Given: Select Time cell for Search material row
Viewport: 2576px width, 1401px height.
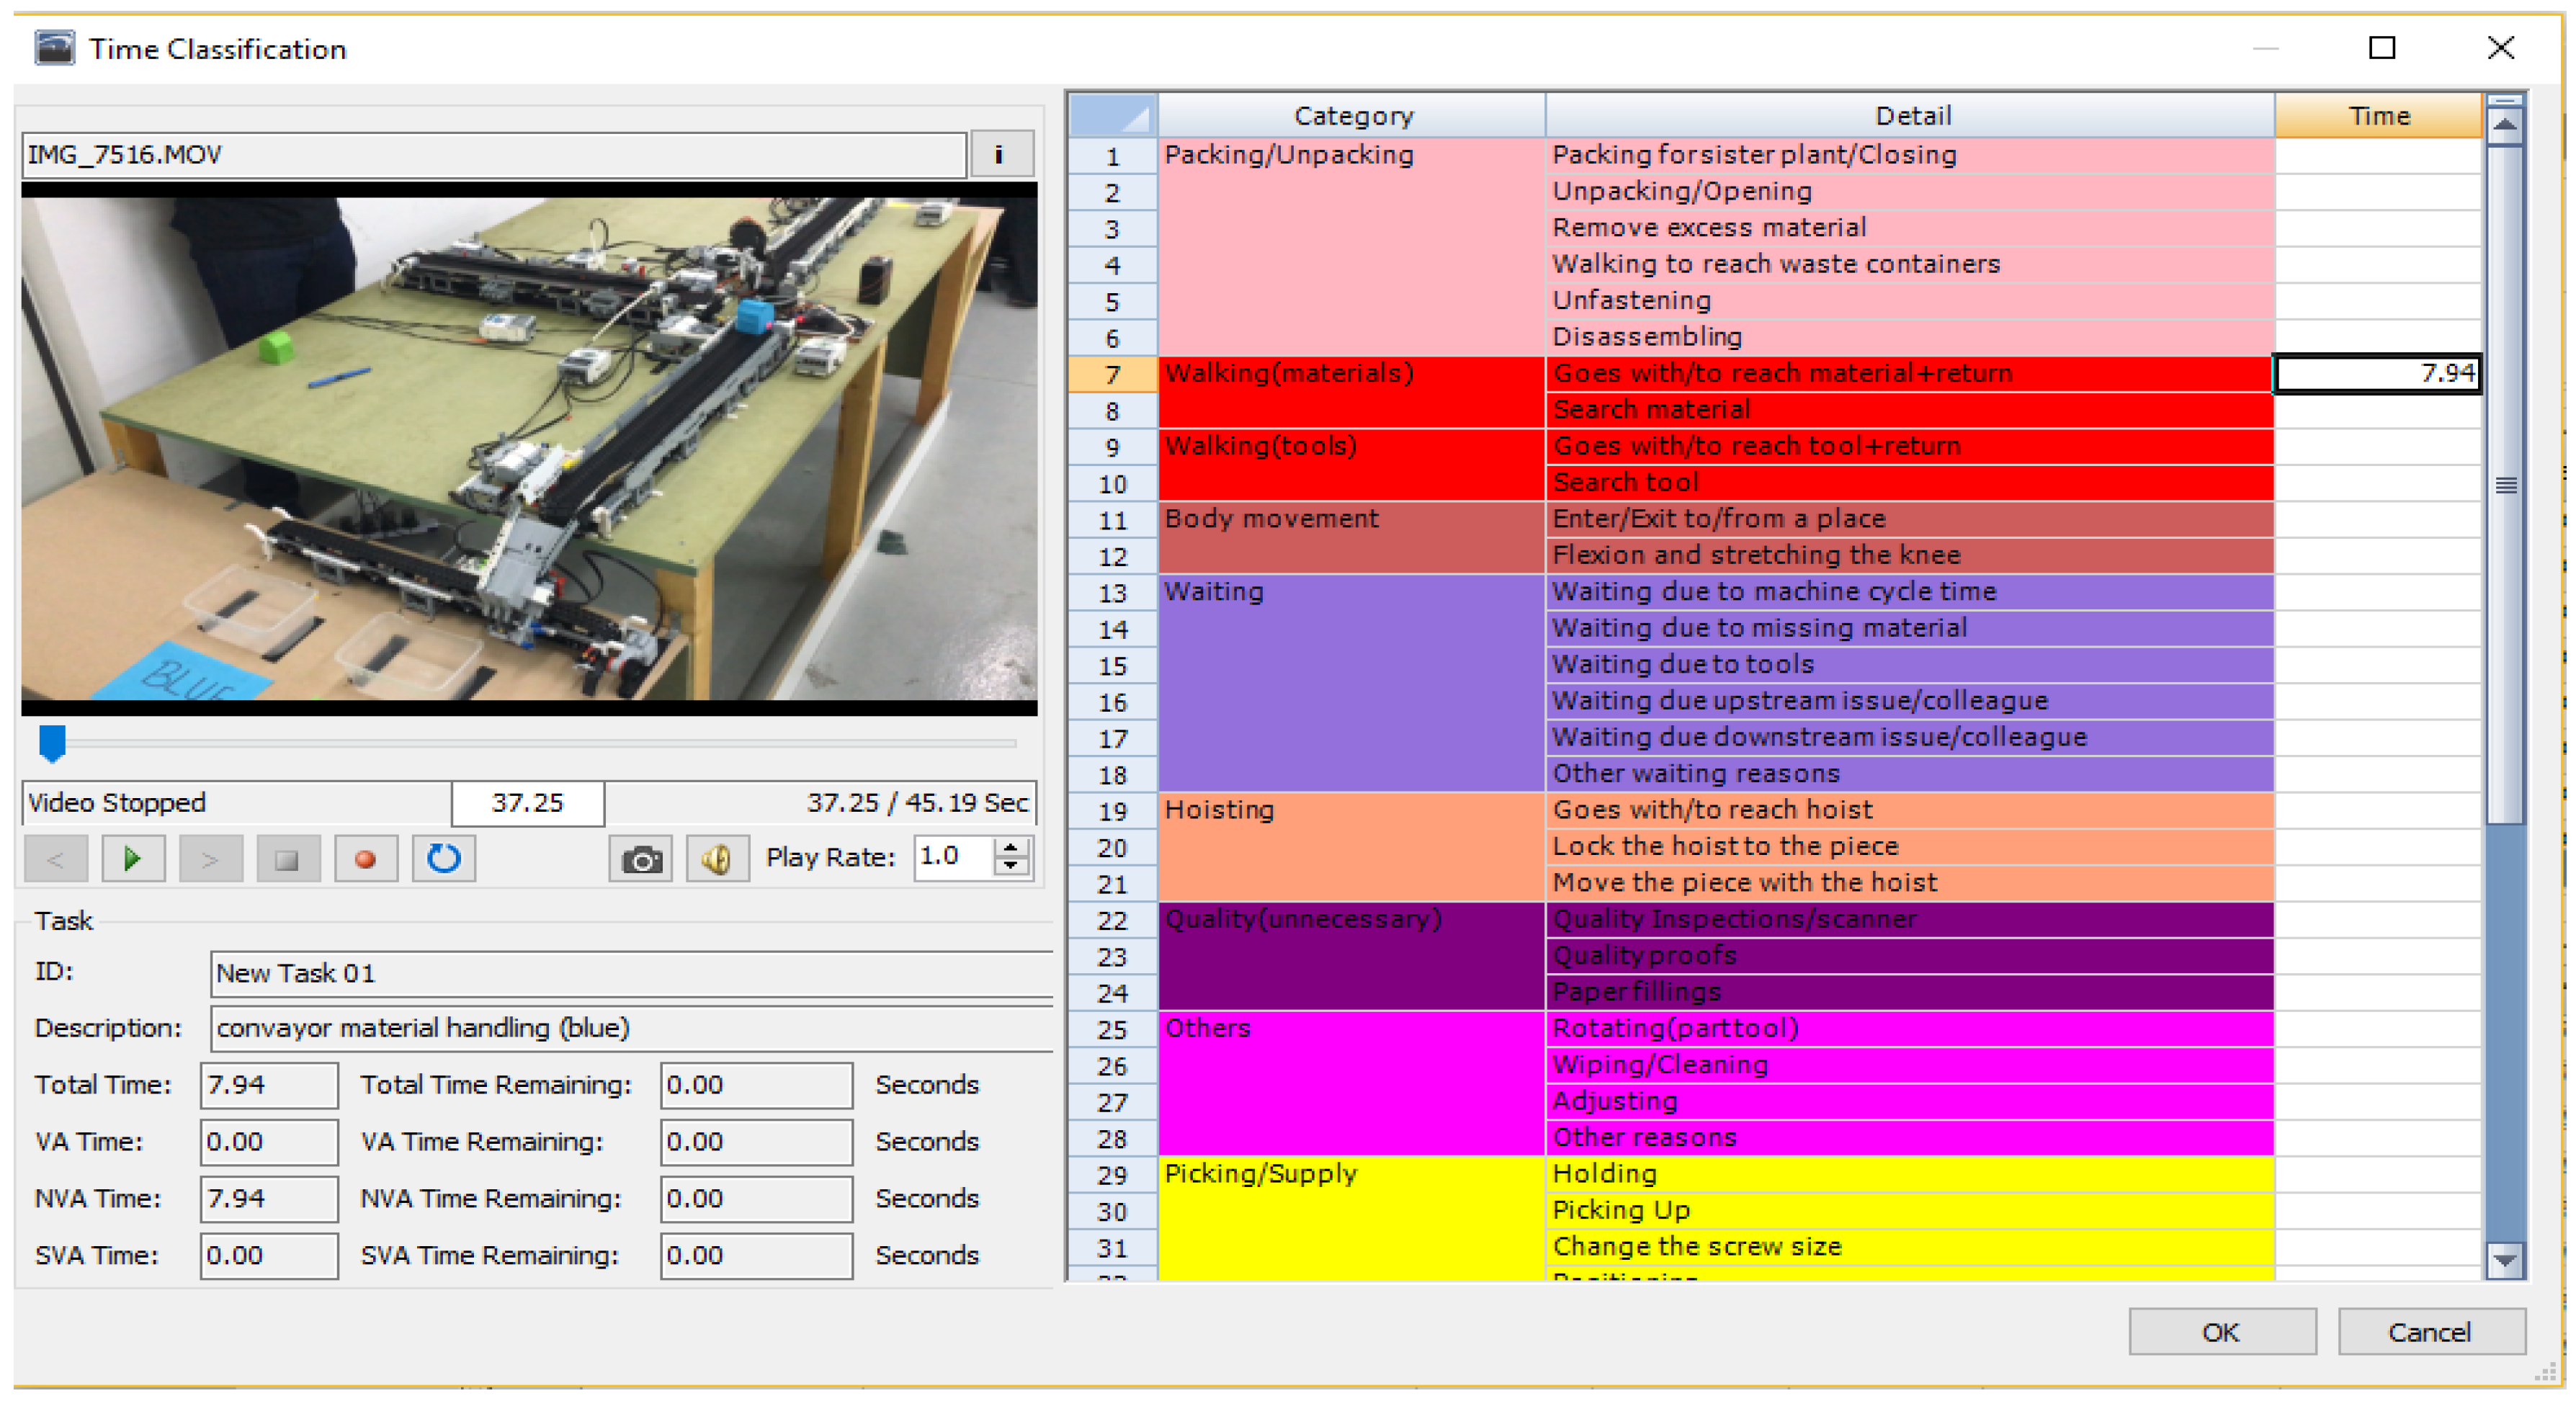Looking at the screenshot, I should point(2377,410).
